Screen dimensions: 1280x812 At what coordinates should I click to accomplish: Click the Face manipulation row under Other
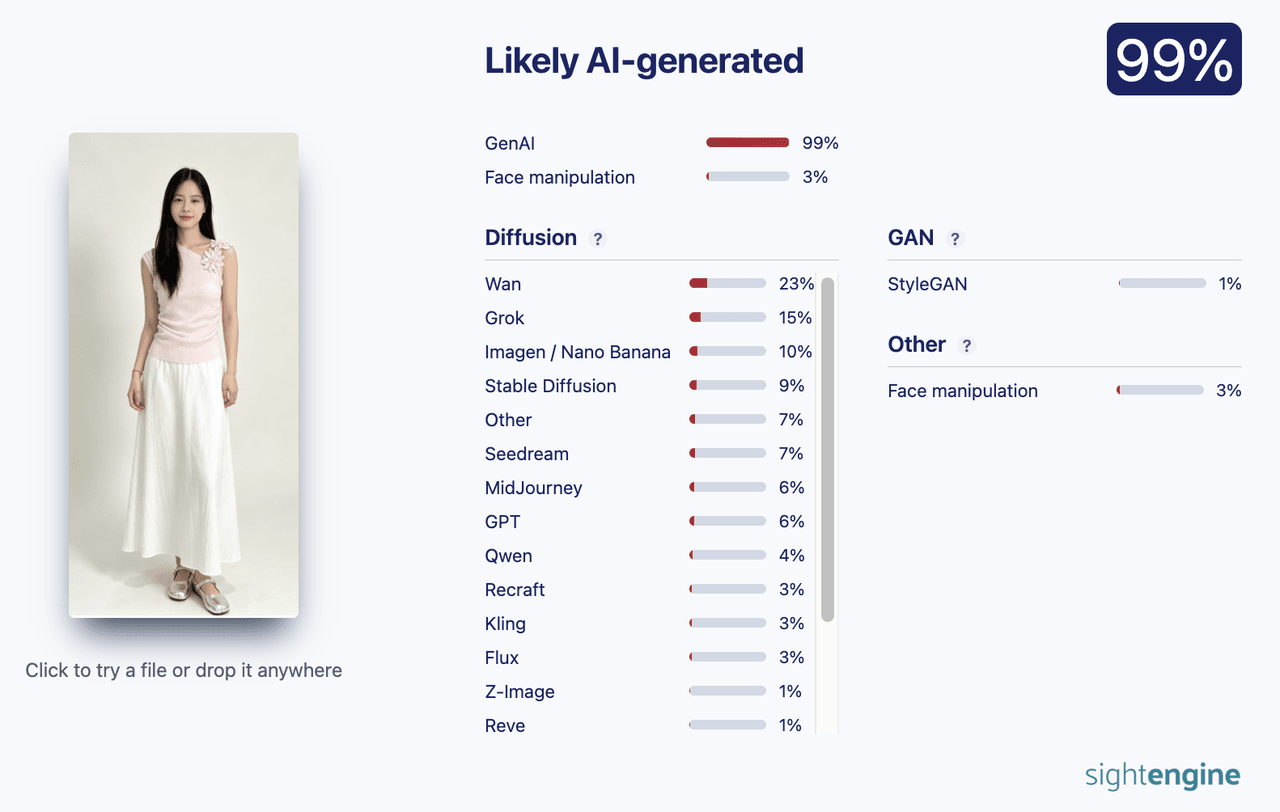click(1065, 391)
